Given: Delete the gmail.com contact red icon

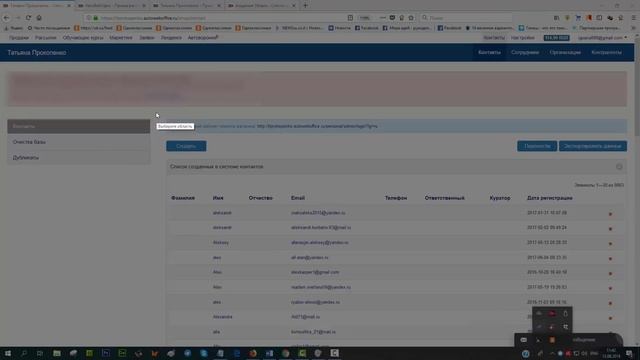Looking at the screenshot, I should (610, 273).
